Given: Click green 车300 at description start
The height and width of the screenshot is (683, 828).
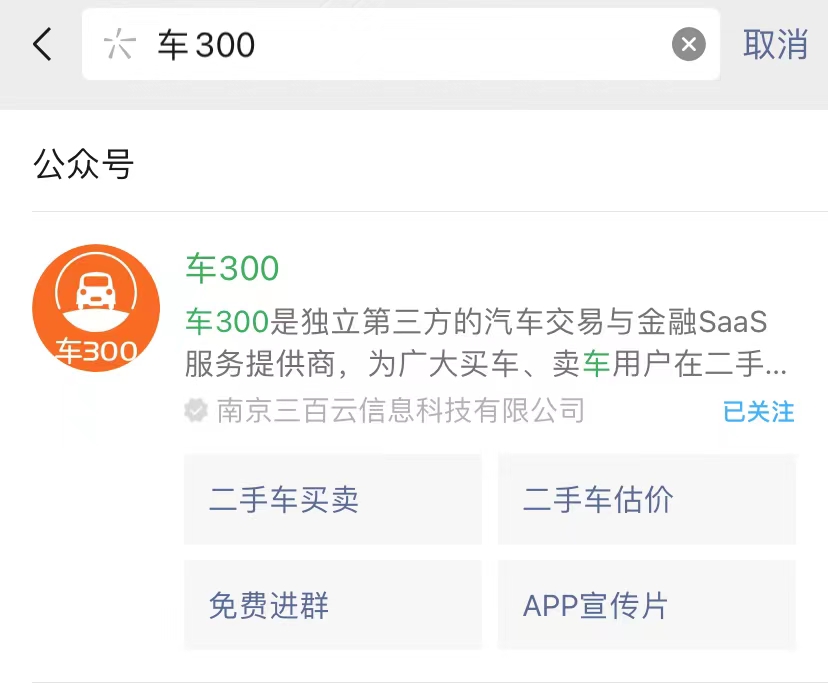Looking at the screenshot, I should click(x=227, y=321).
